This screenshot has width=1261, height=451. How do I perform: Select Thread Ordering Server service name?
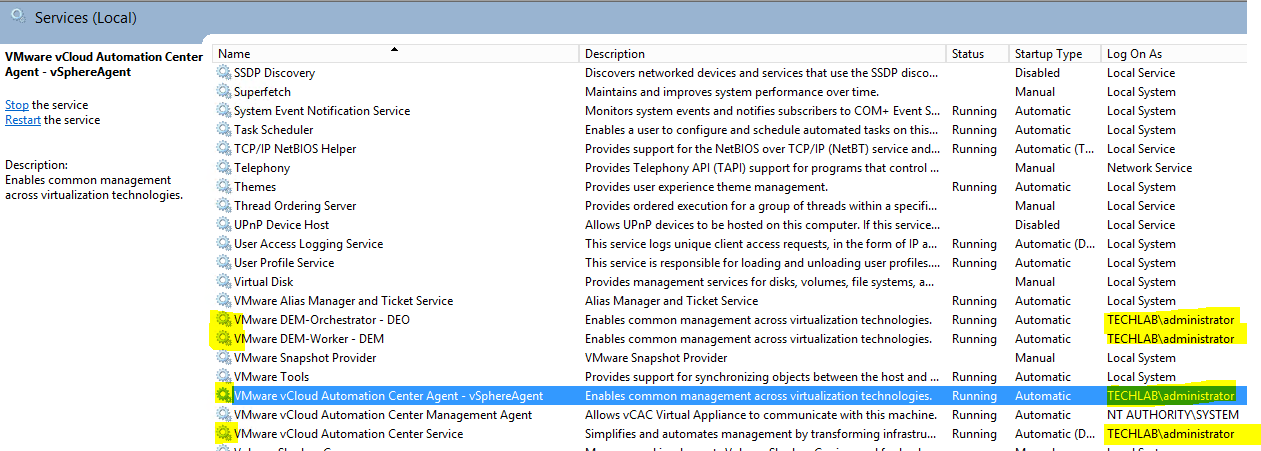(x=295, y=206)
